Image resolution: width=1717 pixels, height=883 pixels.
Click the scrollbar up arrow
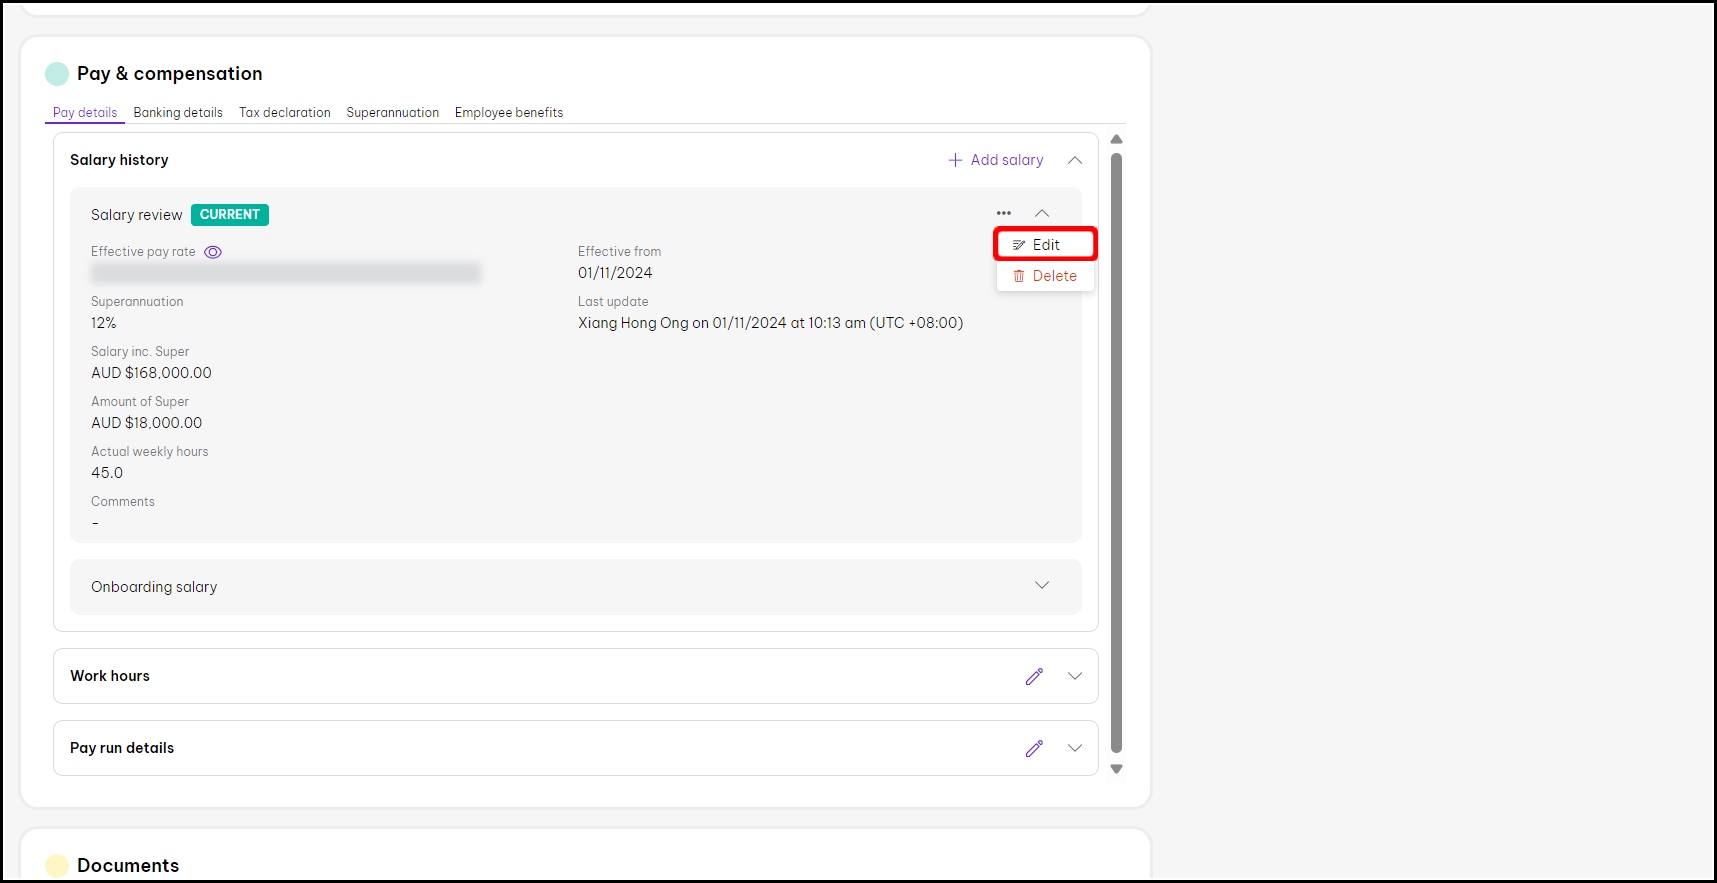point(1116,140)
